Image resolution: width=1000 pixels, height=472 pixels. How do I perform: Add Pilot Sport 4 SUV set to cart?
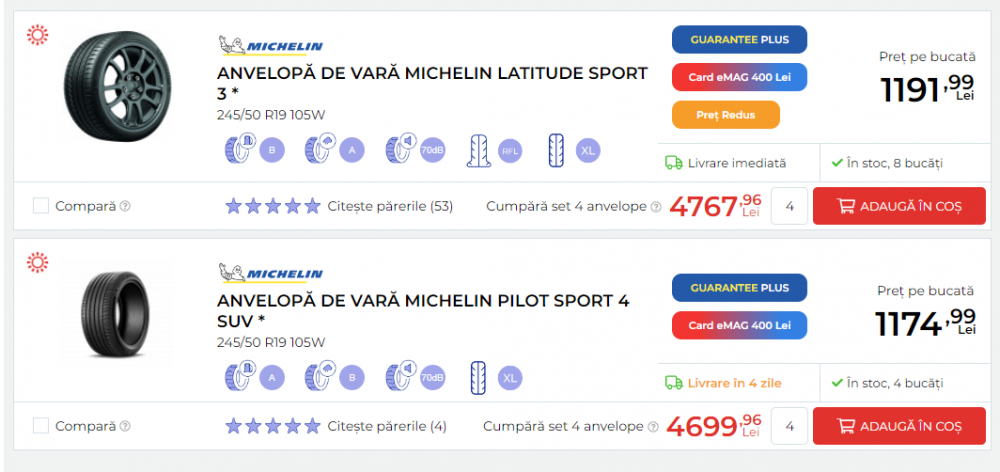[899, 426]
